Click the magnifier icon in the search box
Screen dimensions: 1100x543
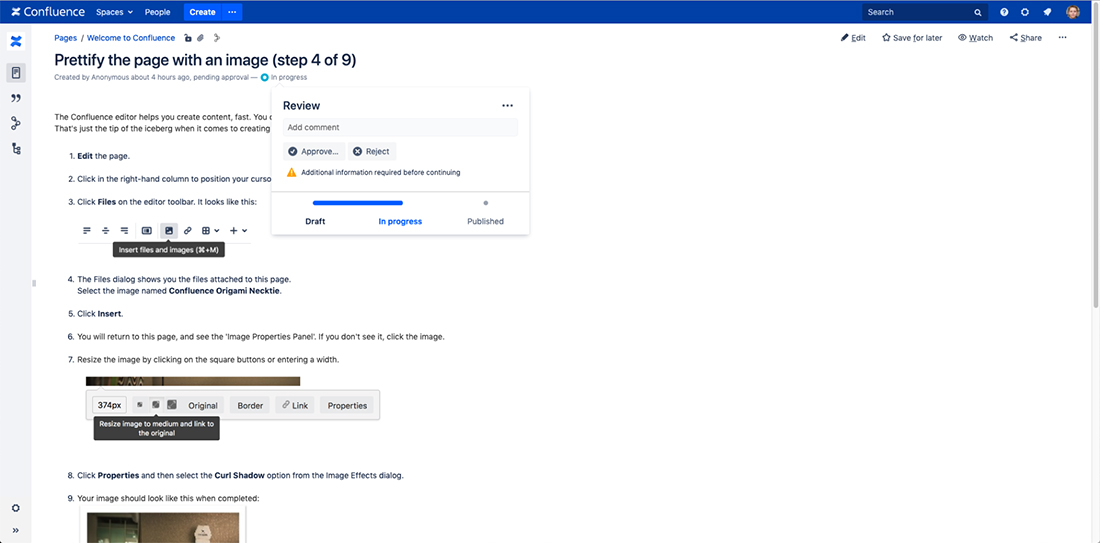[978, 13]
